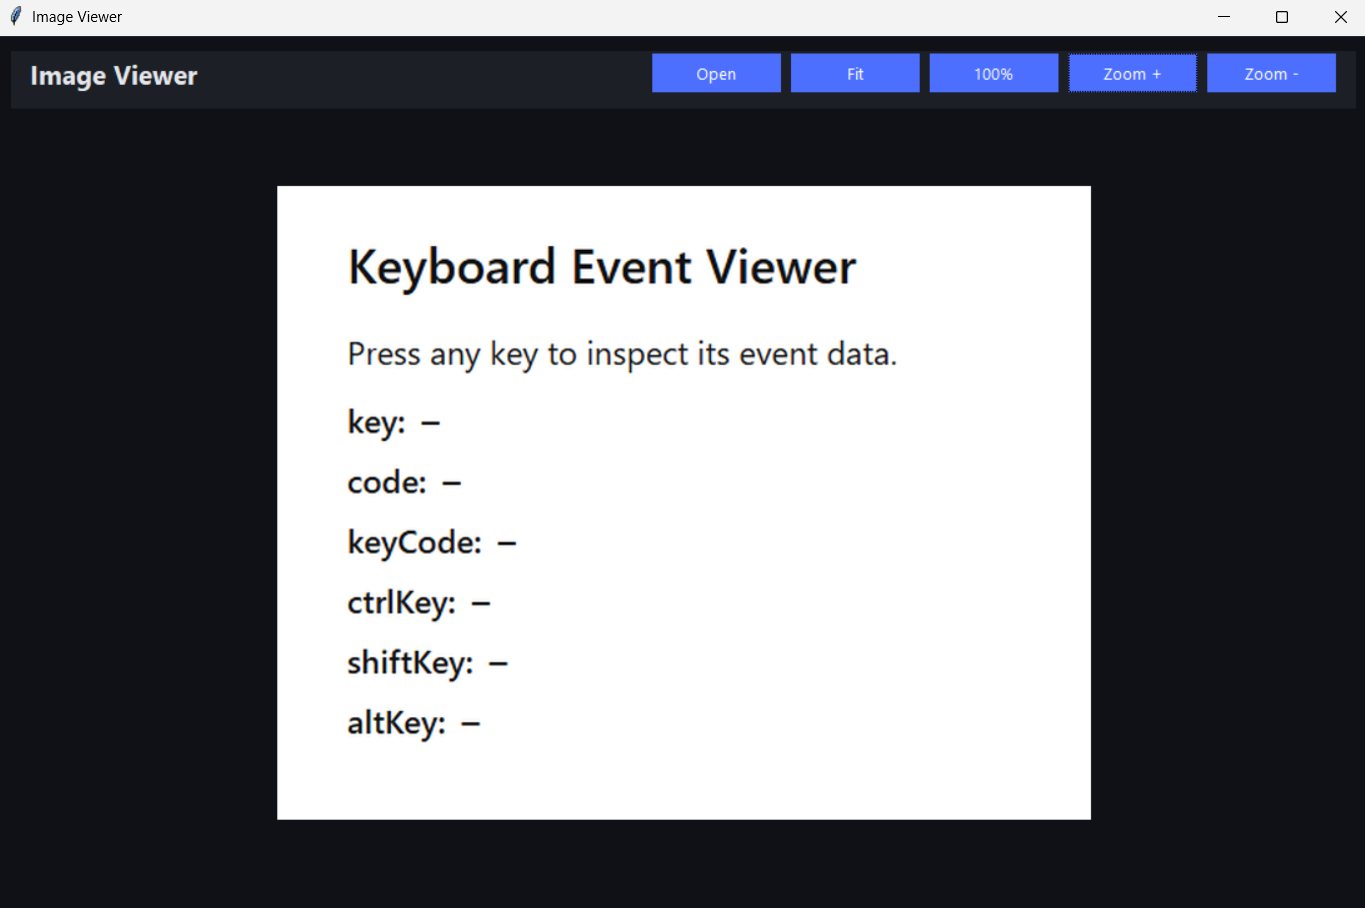Click the dark background left of the image
Viewport: 1365px width, 908px height.
tap(140, 500)
